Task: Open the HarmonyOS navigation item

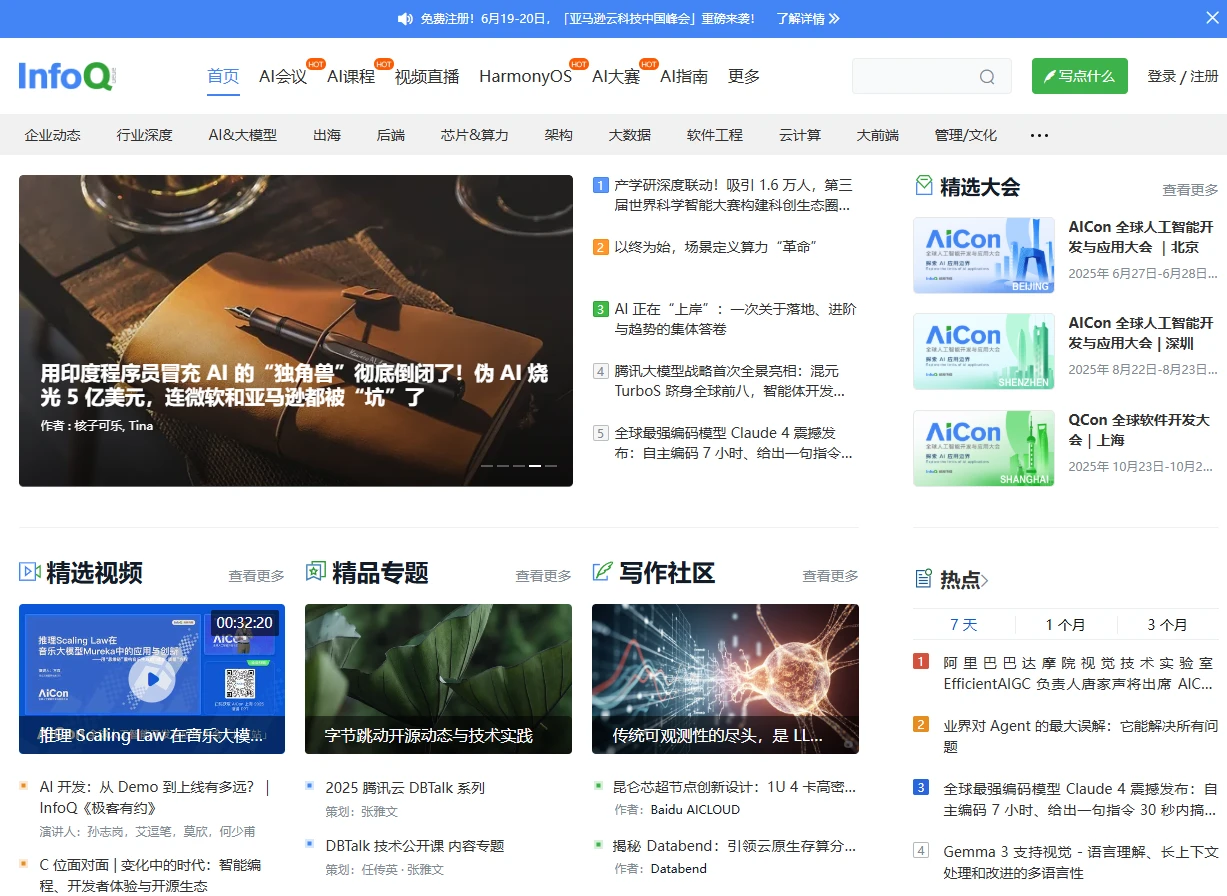Action: 526,76
